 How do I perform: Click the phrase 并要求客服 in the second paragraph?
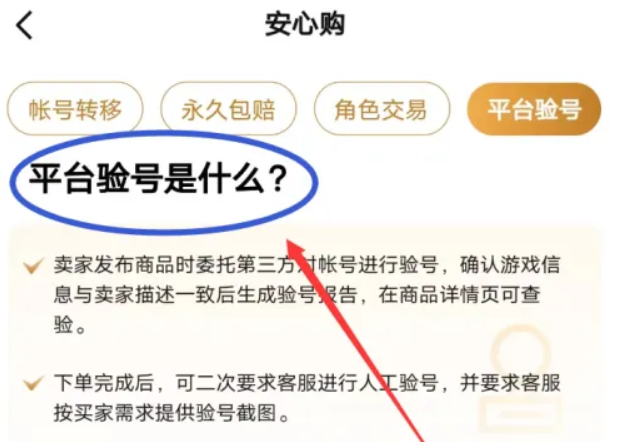(x=510, y=383)
